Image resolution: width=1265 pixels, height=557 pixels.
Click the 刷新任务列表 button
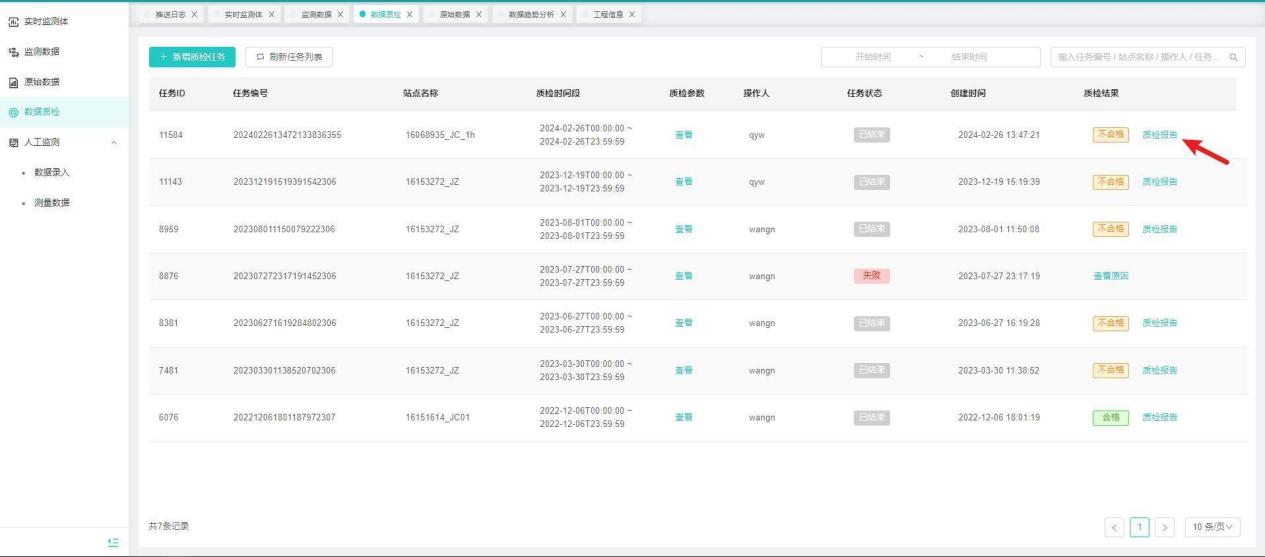click(288, 58)
